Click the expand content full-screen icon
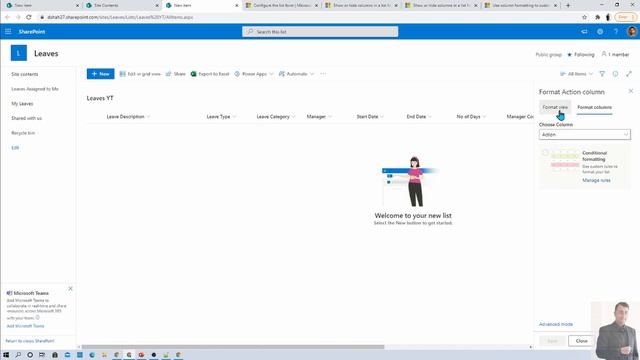The height and width of the screenshot is (360, 640). [629, 74]
